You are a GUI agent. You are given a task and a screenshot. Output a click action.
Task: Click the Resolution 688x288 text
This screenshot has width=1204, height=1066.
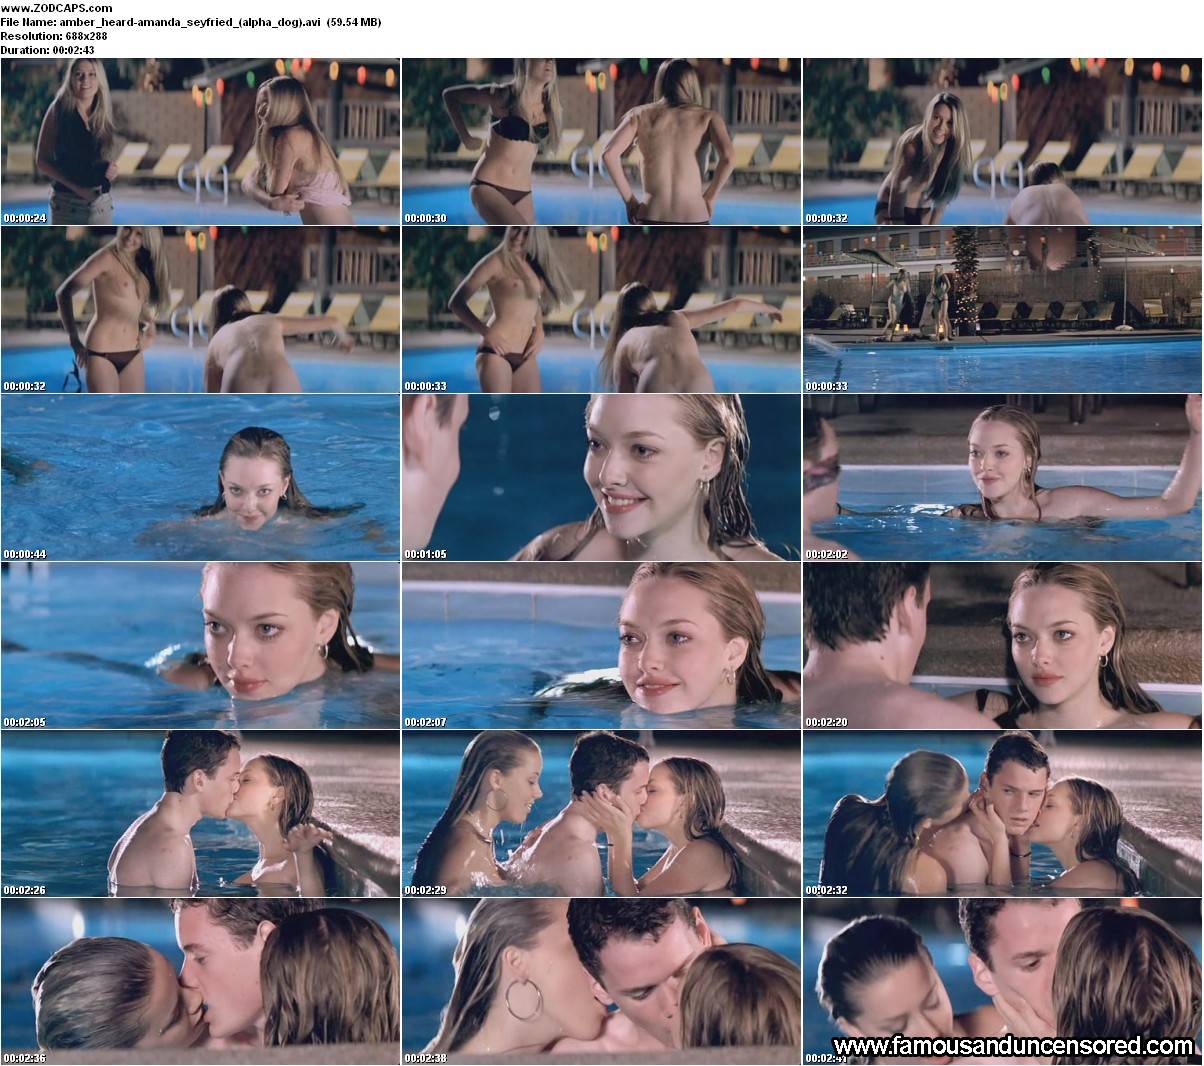tap(54, 35)
